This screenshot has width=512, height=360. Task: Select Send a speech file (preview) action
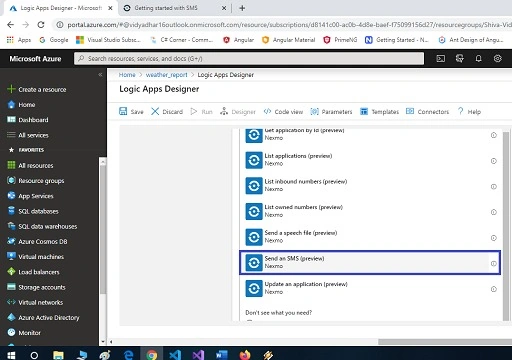point(370,237)
